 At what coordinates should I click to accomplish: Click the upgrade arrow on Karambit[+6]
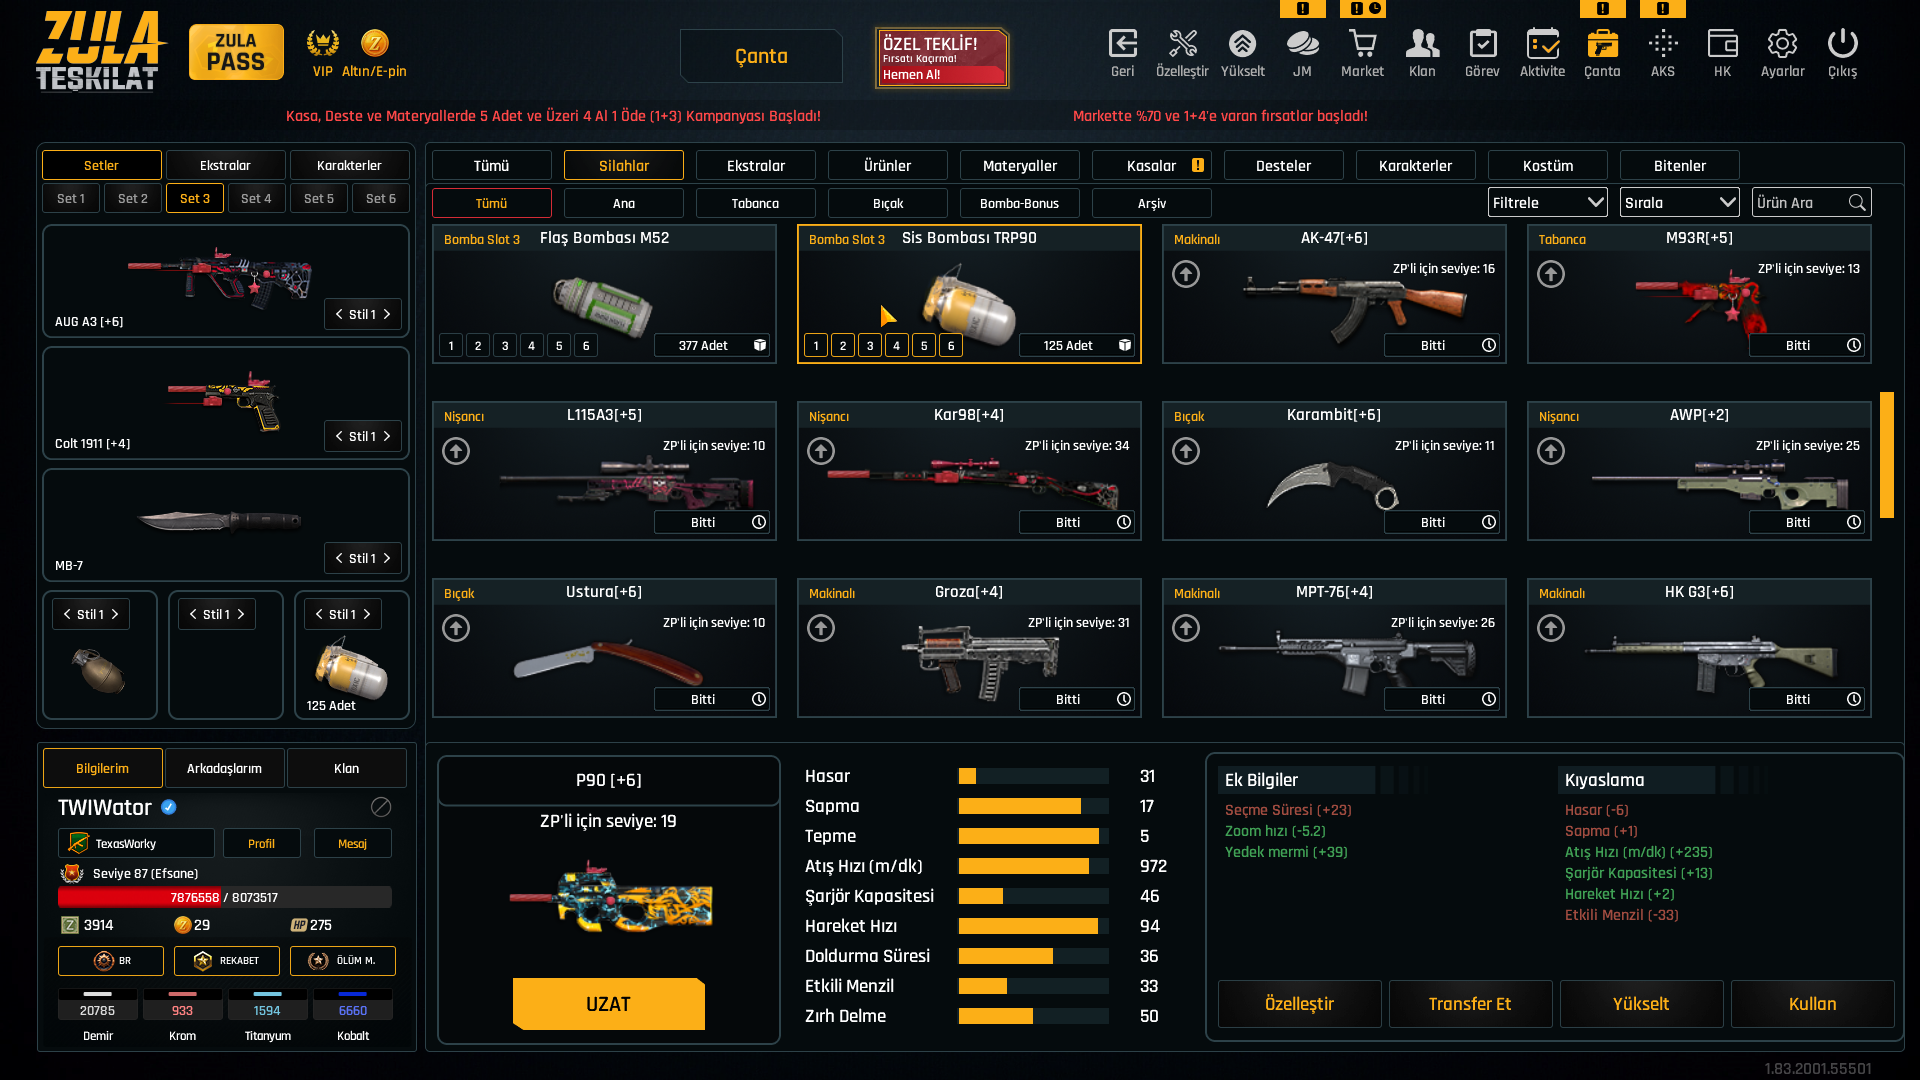point(1186,451)
